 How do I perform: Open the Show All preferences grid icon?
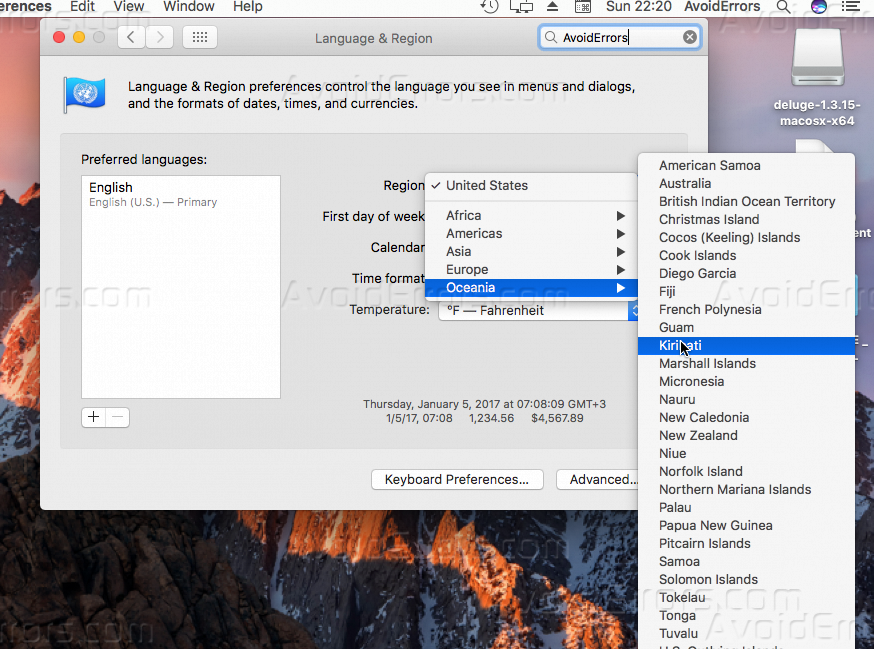199,37
